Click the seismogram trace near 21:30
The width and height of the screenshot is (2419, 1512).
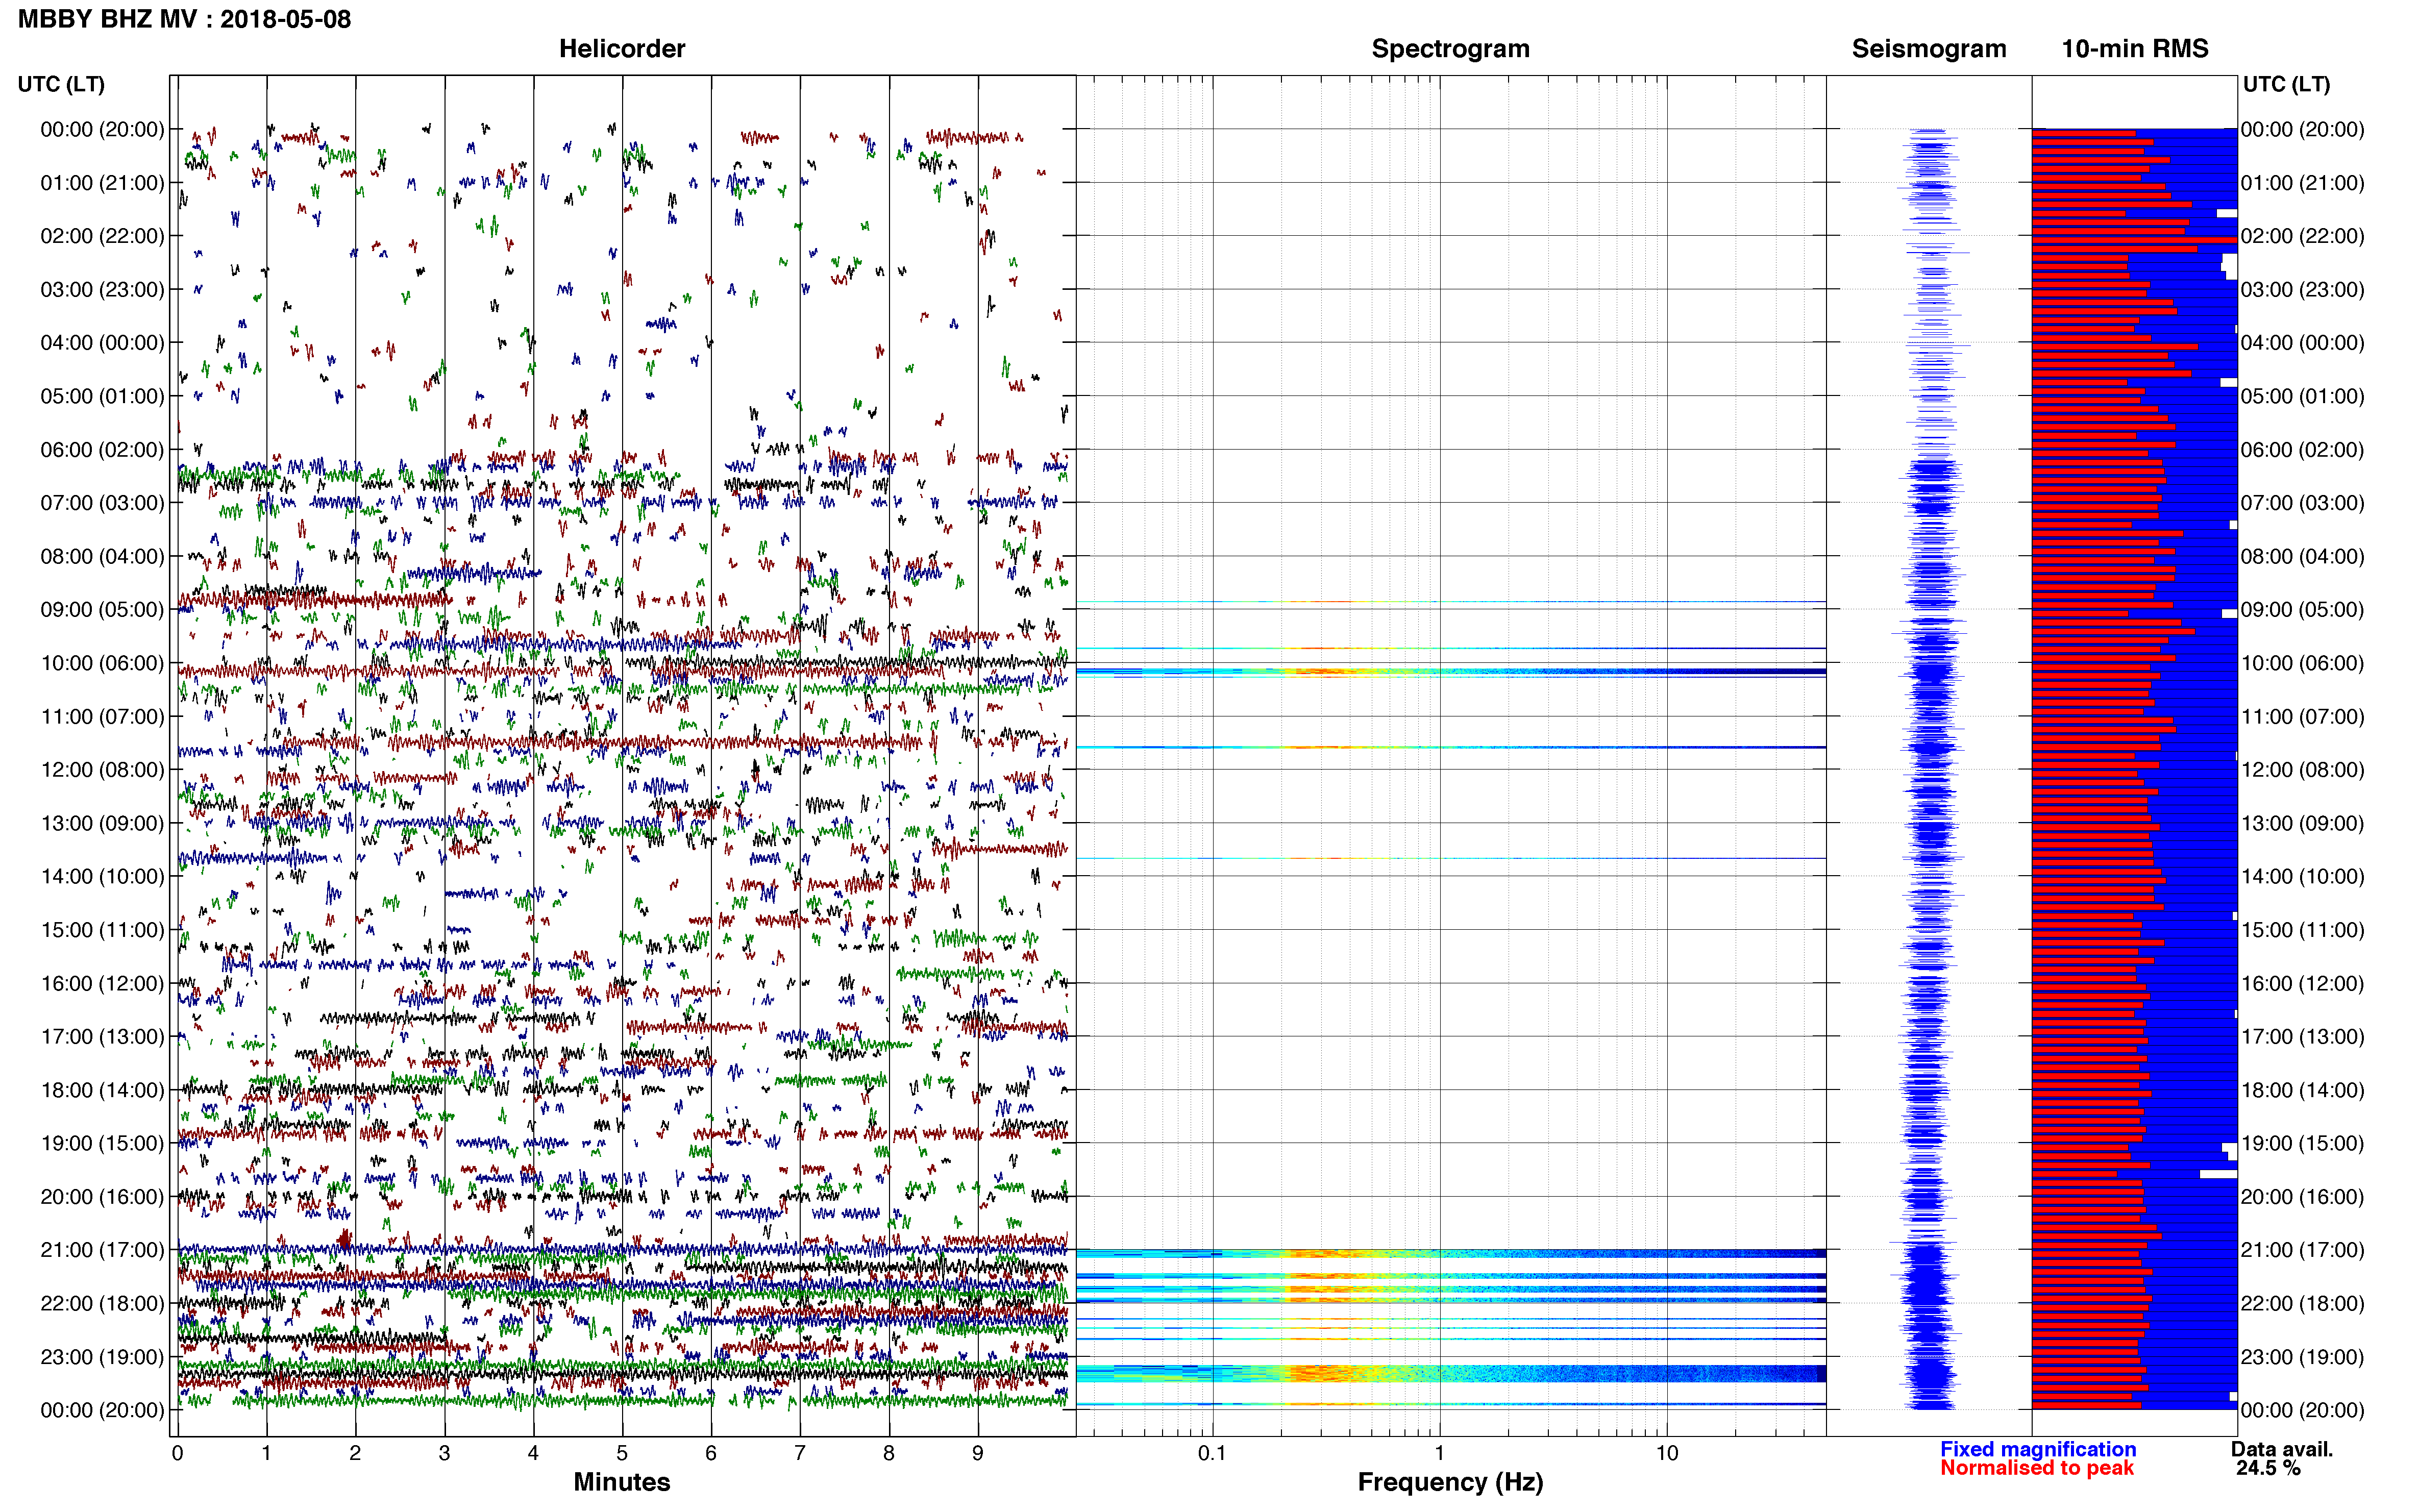pos(1929,1277)
